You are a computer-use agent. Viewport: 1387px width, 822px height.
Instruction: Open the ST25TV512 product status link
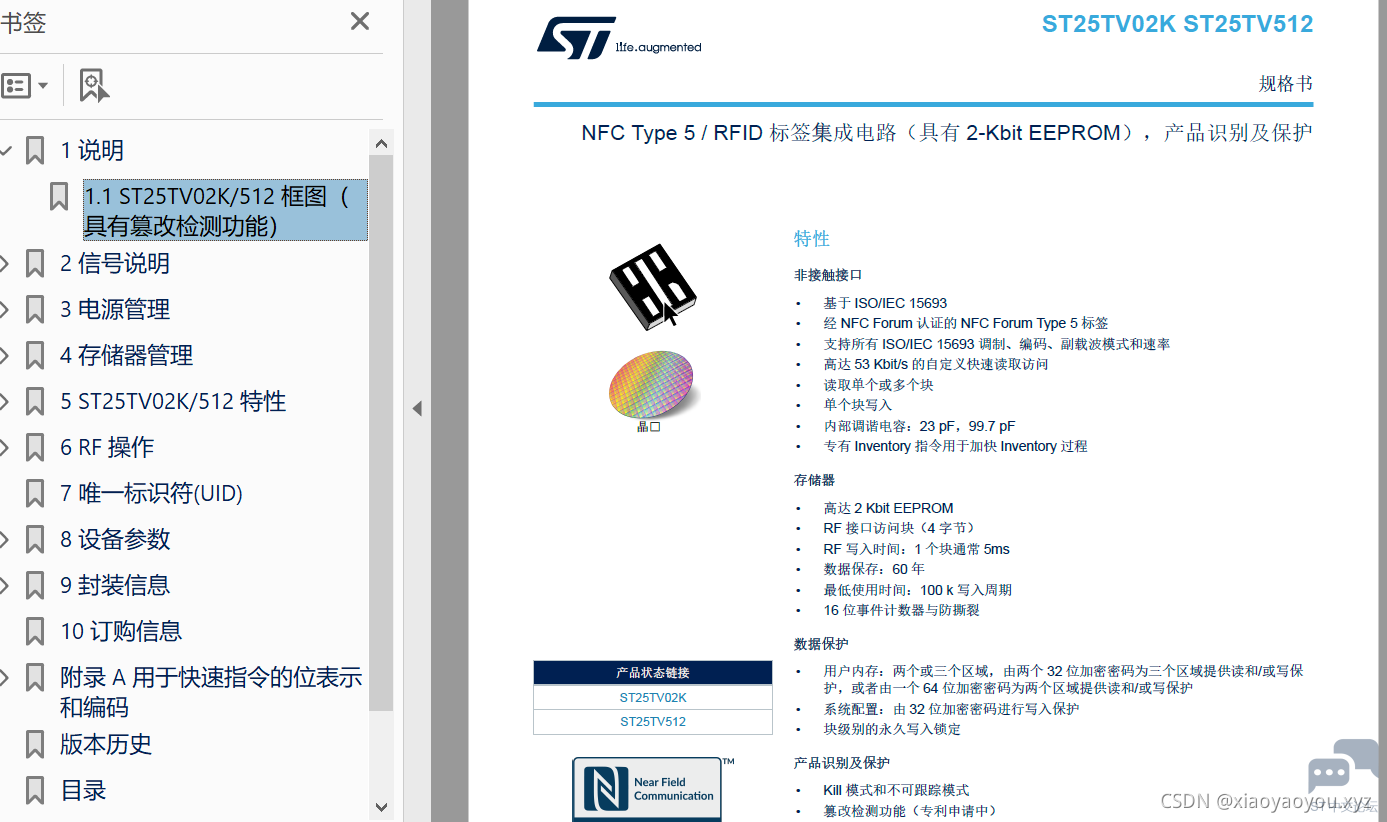point(653,722)
